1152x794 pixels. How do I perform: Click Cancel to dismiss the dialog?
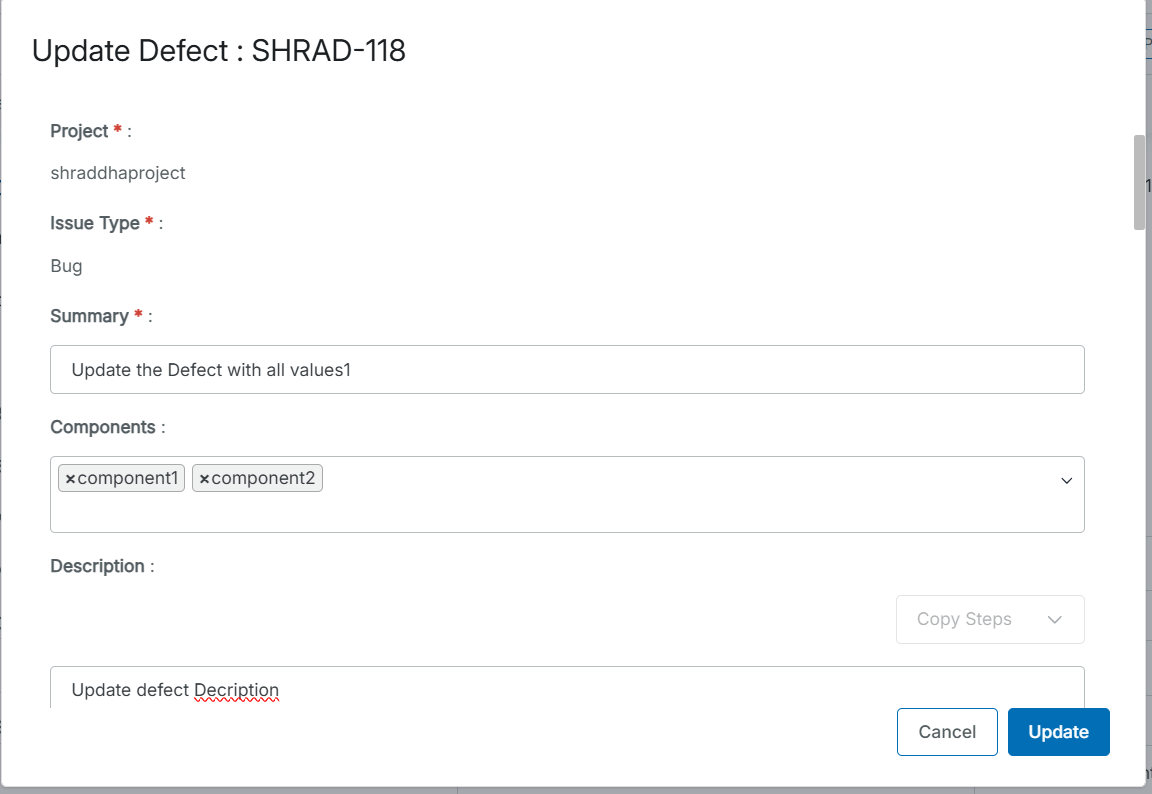946,731
